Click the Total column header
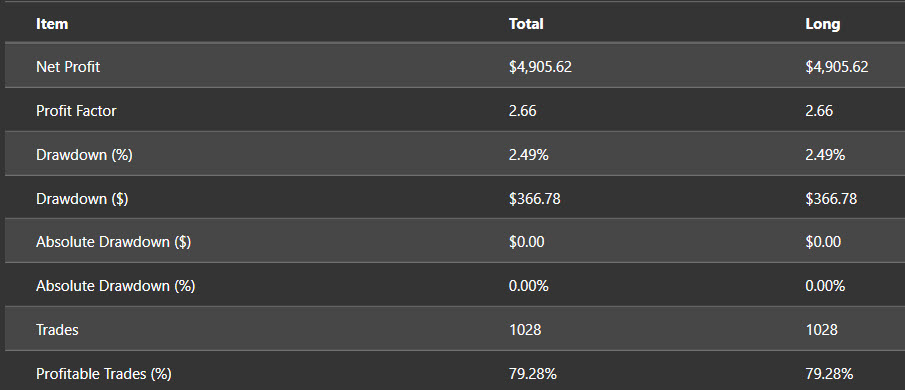Viewport: 905px width, 390px height. pyautogui.click(x=526, y=24)
